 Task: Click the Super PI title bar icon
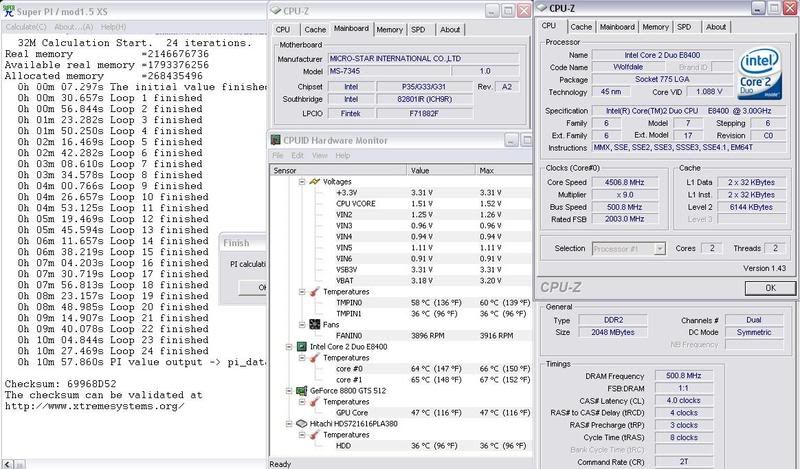click(9, 8)
